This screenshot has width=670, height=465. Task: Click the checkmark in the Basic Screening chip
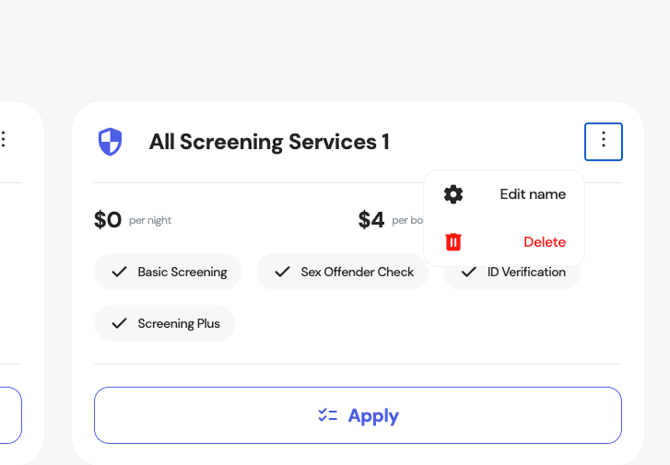119,272
